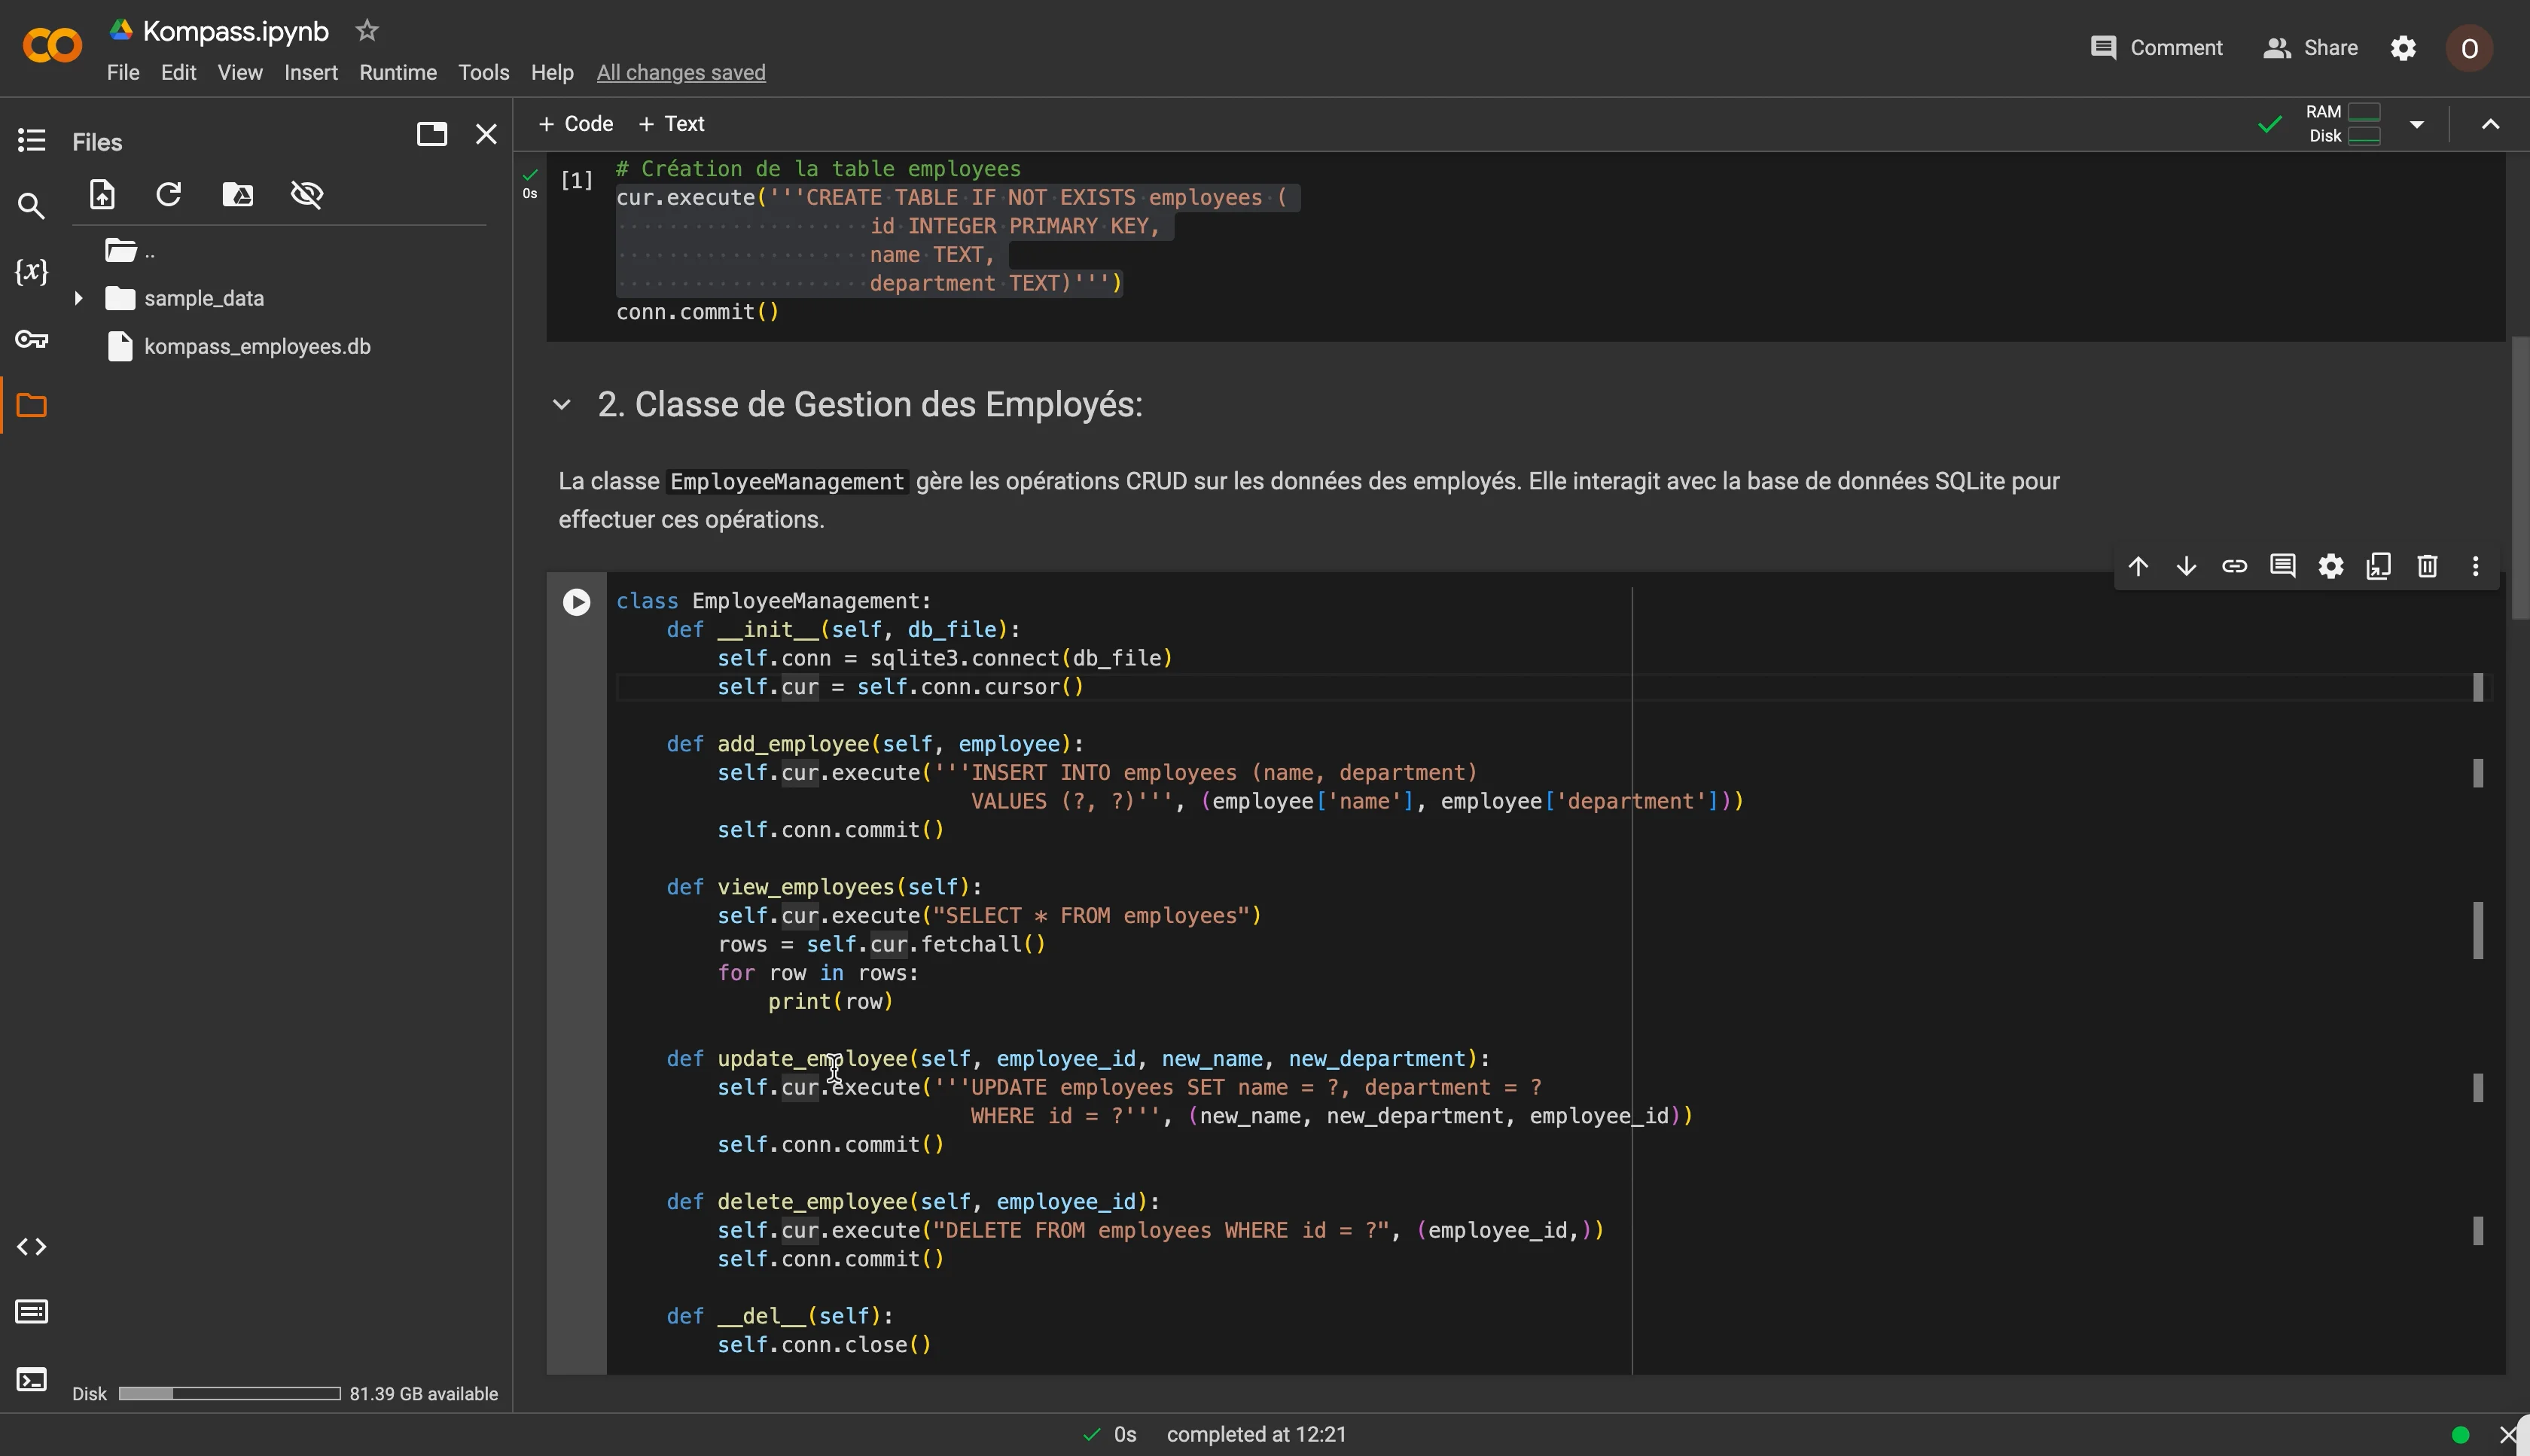Open the Table of contents panel
Viewport: 2530px width, 1456px height.
click(31, 140)
